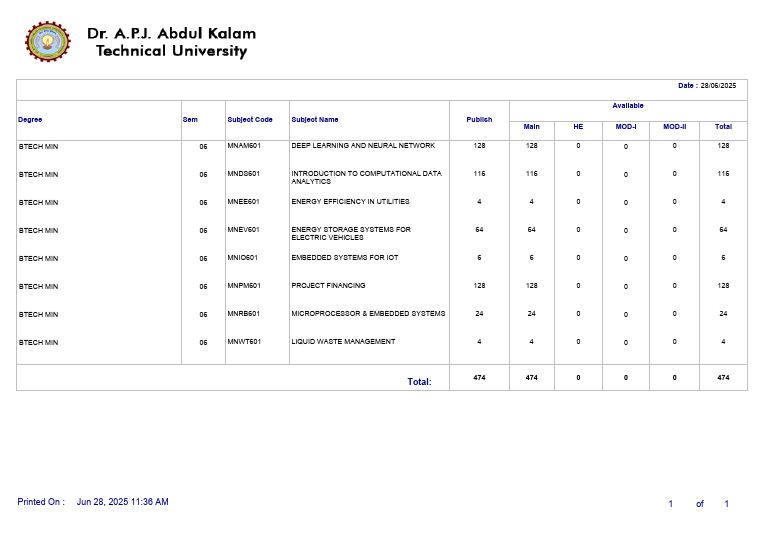
Task: Click Sem value 06 in MNEV601 row
Action: pos(203,231)
